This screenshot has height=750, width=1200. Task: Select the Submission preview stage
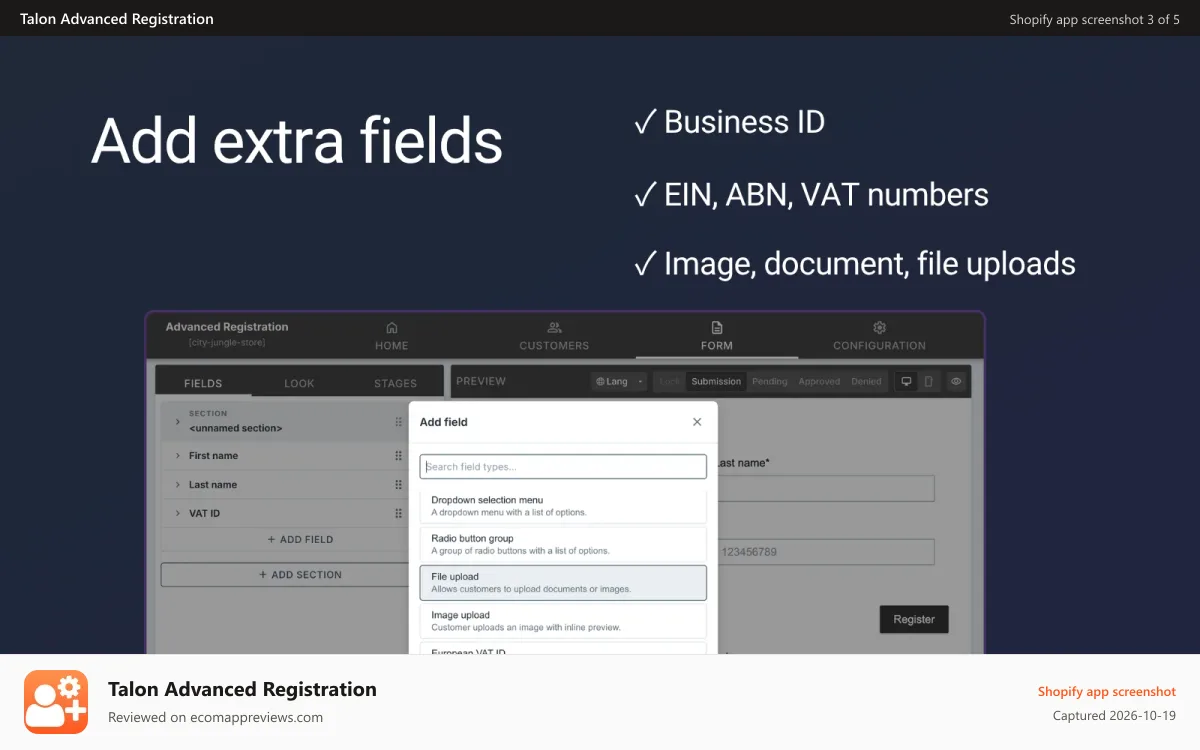(x=716, y=381)
